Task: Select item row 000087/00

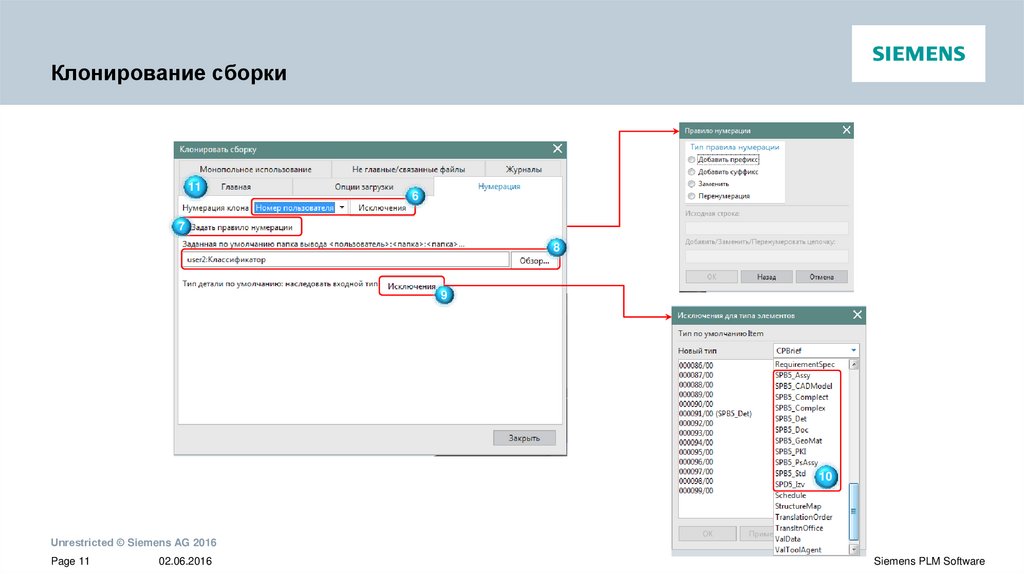Action: point(696,375)
